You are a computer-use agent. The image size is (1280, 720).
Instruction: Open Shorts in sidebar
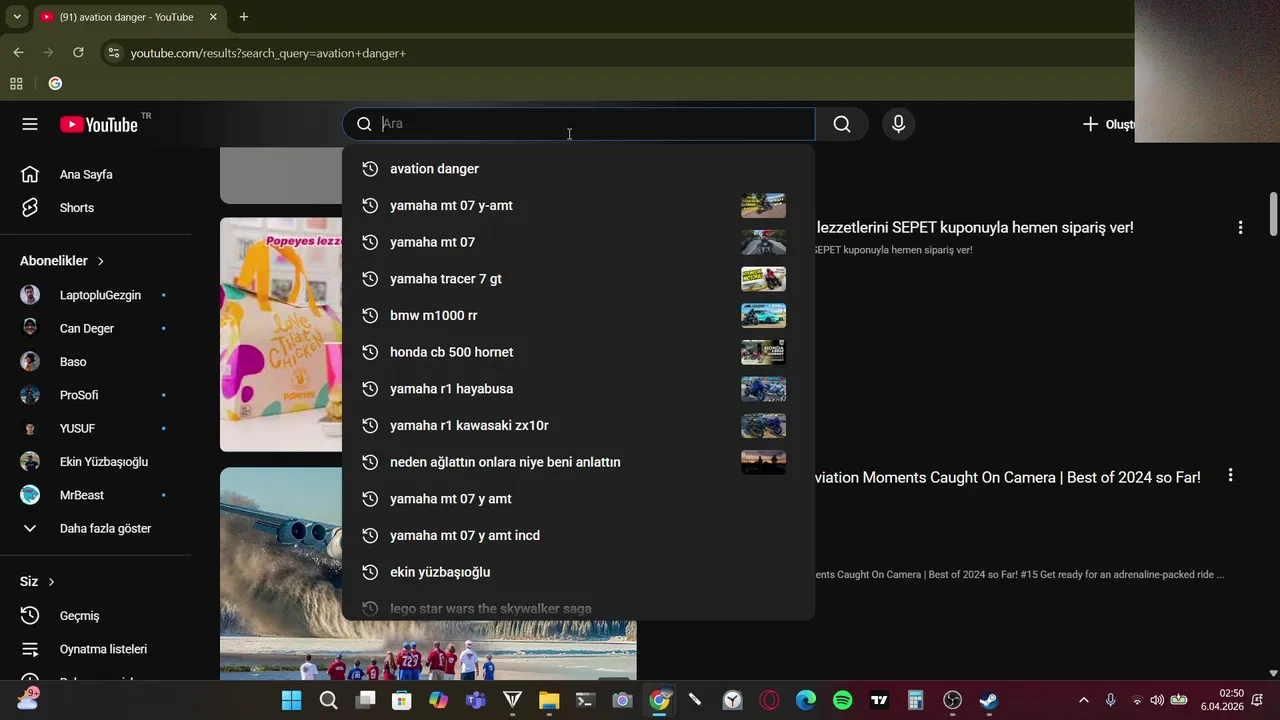(77, 208)
